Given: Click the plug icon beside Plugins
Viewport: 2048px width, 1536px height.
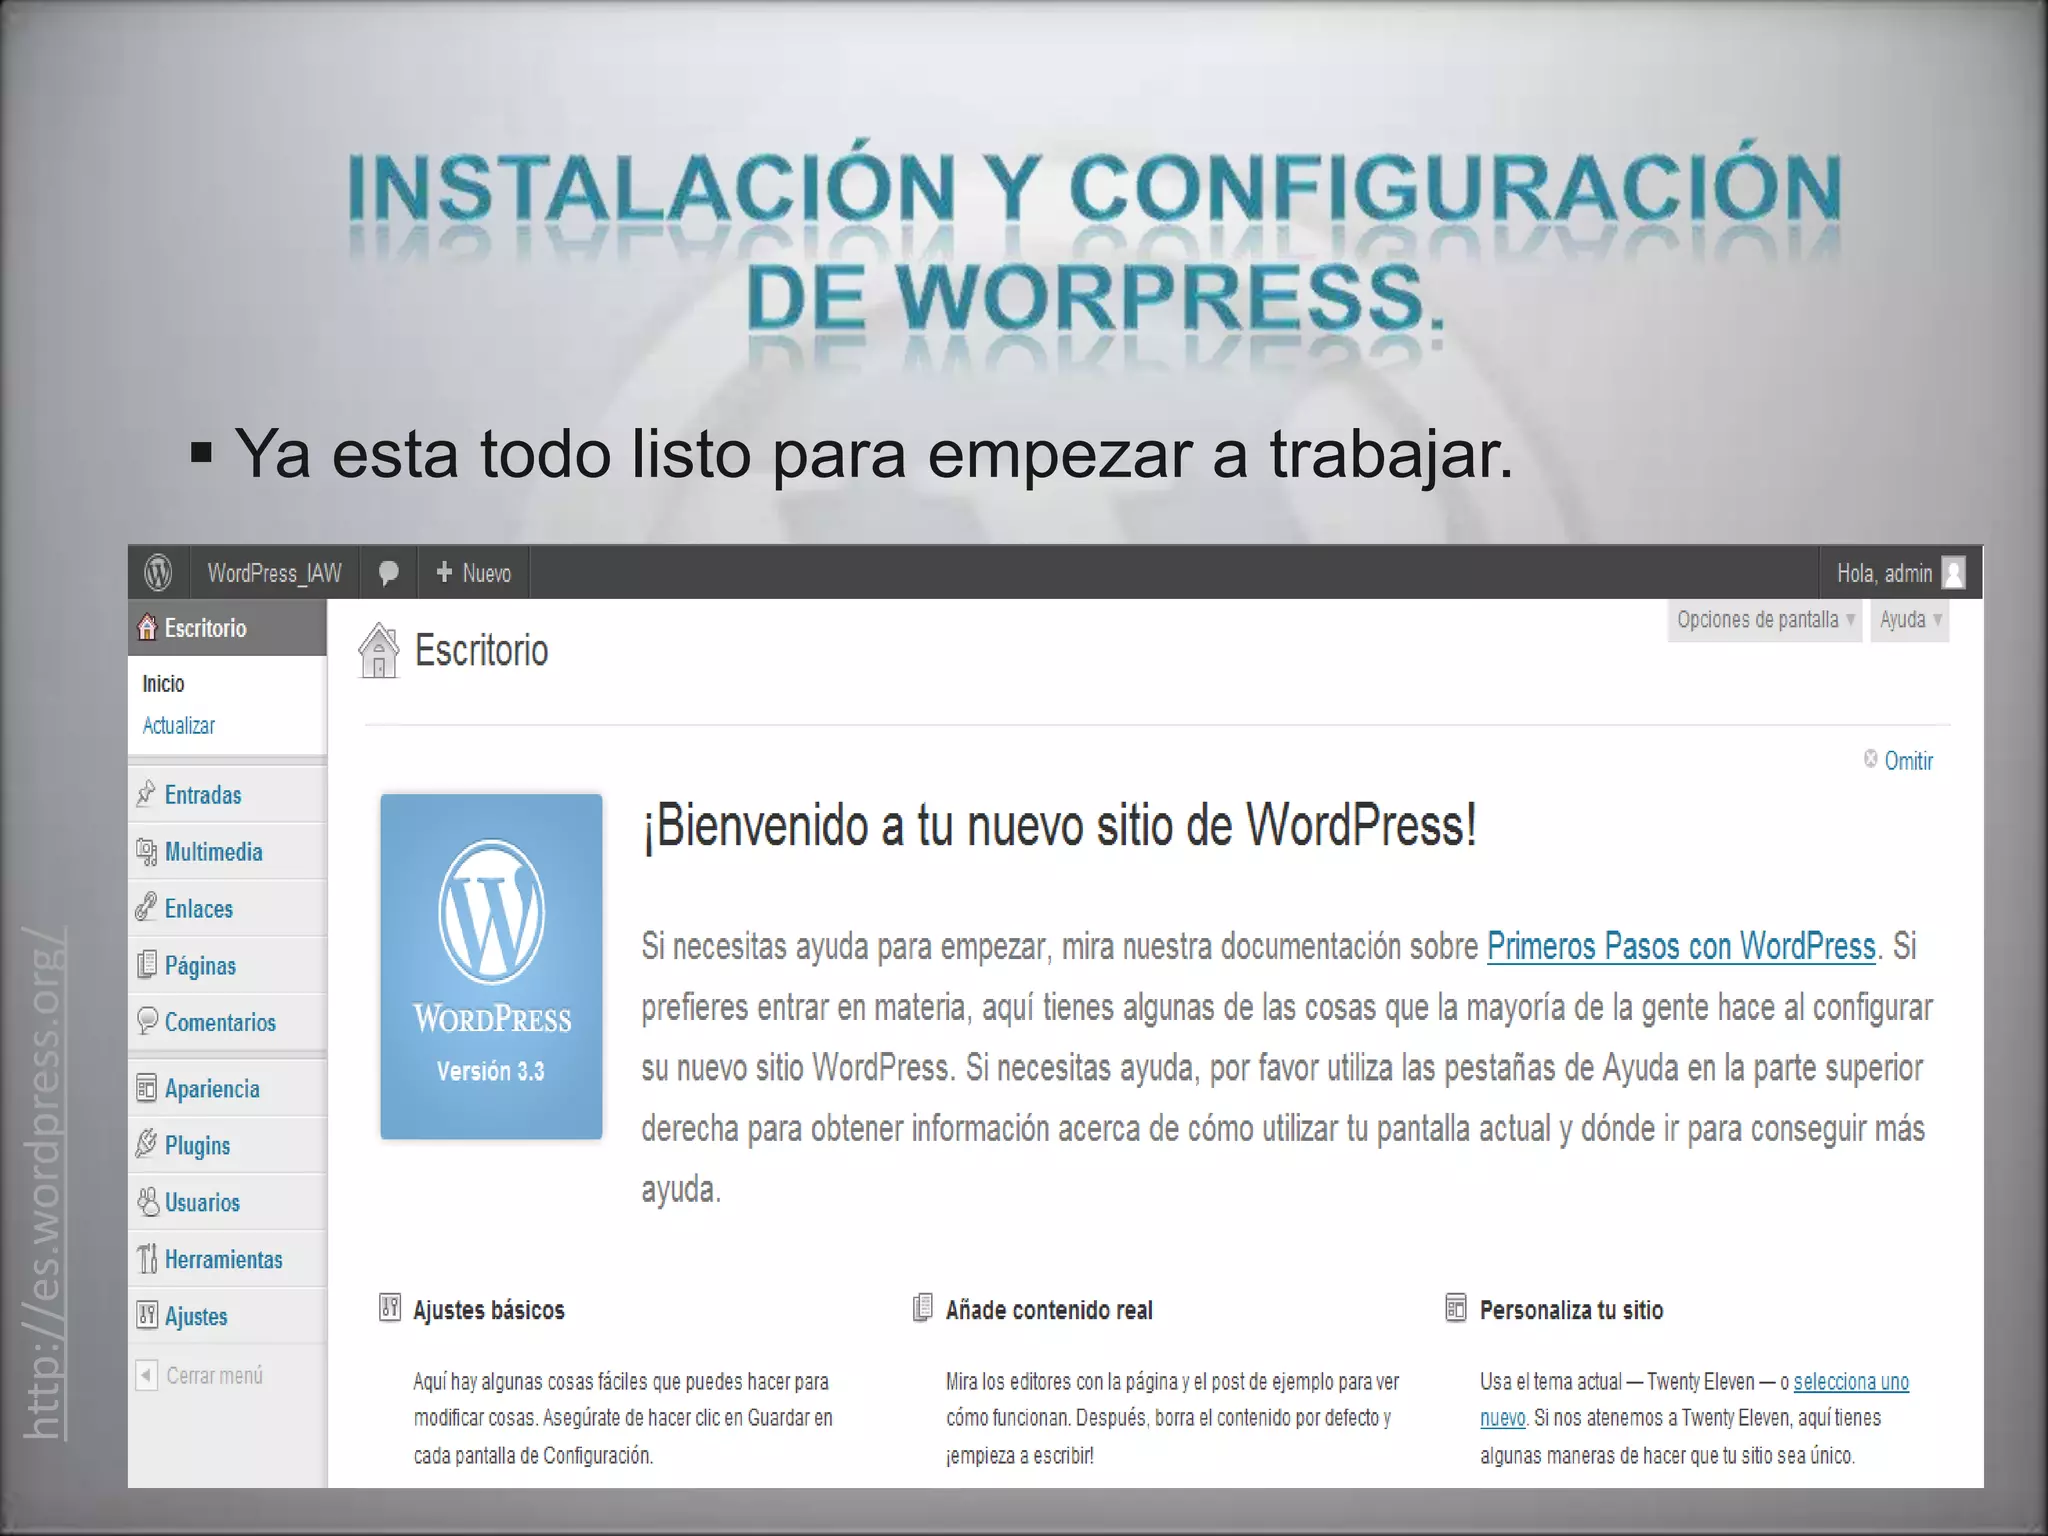Looking at the screenshot, I should point(146,1144).
